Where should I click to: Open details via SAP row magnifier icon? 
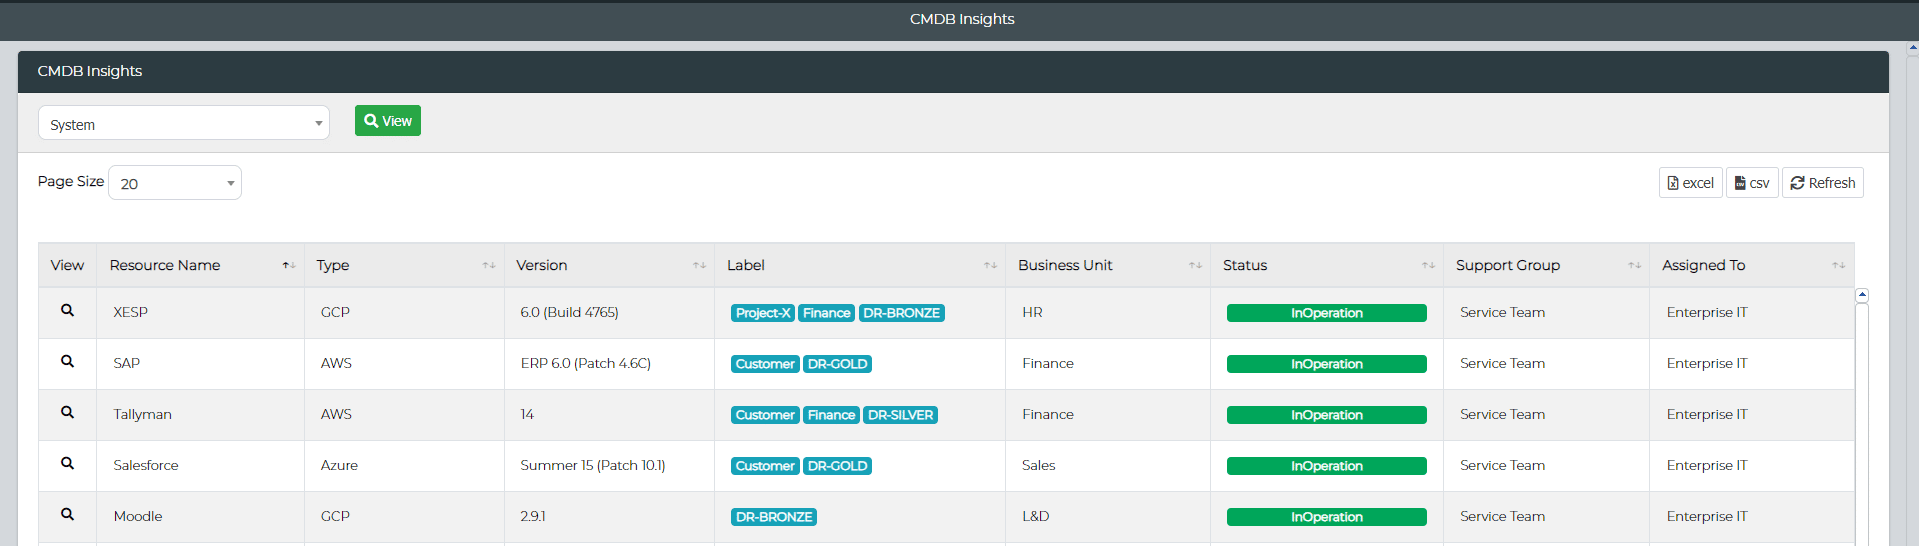(67, 362)
